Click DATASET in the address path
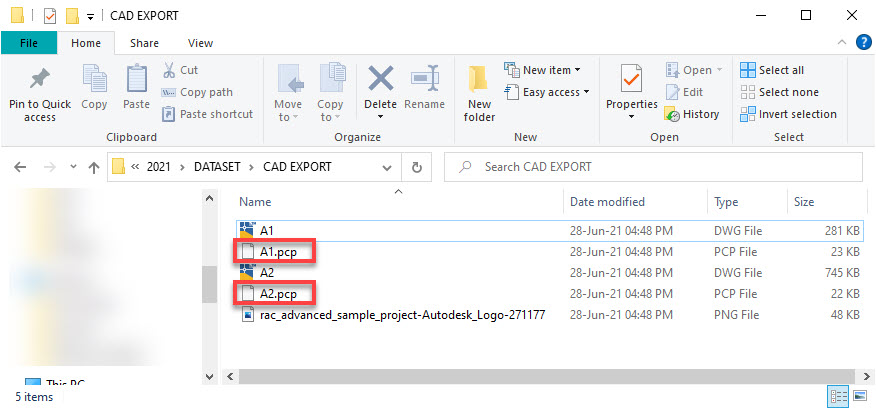The height and width of the screenshot is (409, 876). click(217, 167)
